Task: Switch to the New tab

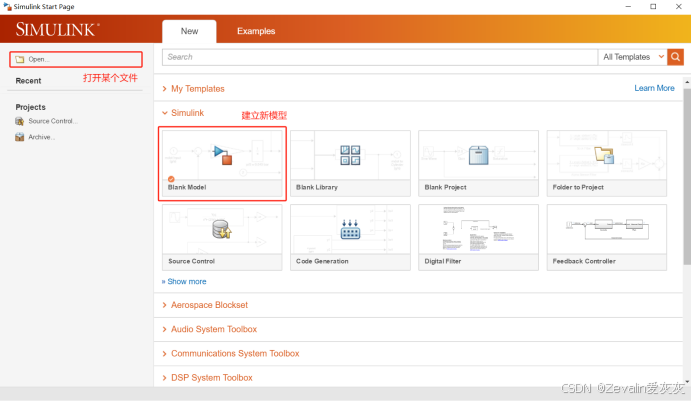Action: [189, 31]
